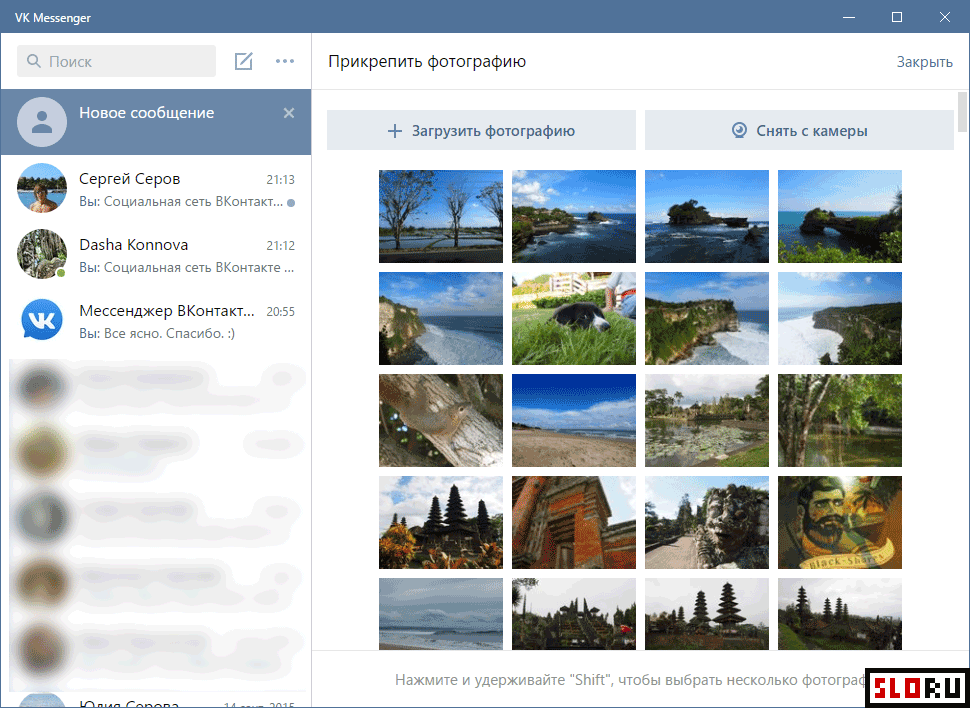The height and width of the screenshot is (708, 970).
Task: Select the red brick gate photo
Action: coord(574,522)
